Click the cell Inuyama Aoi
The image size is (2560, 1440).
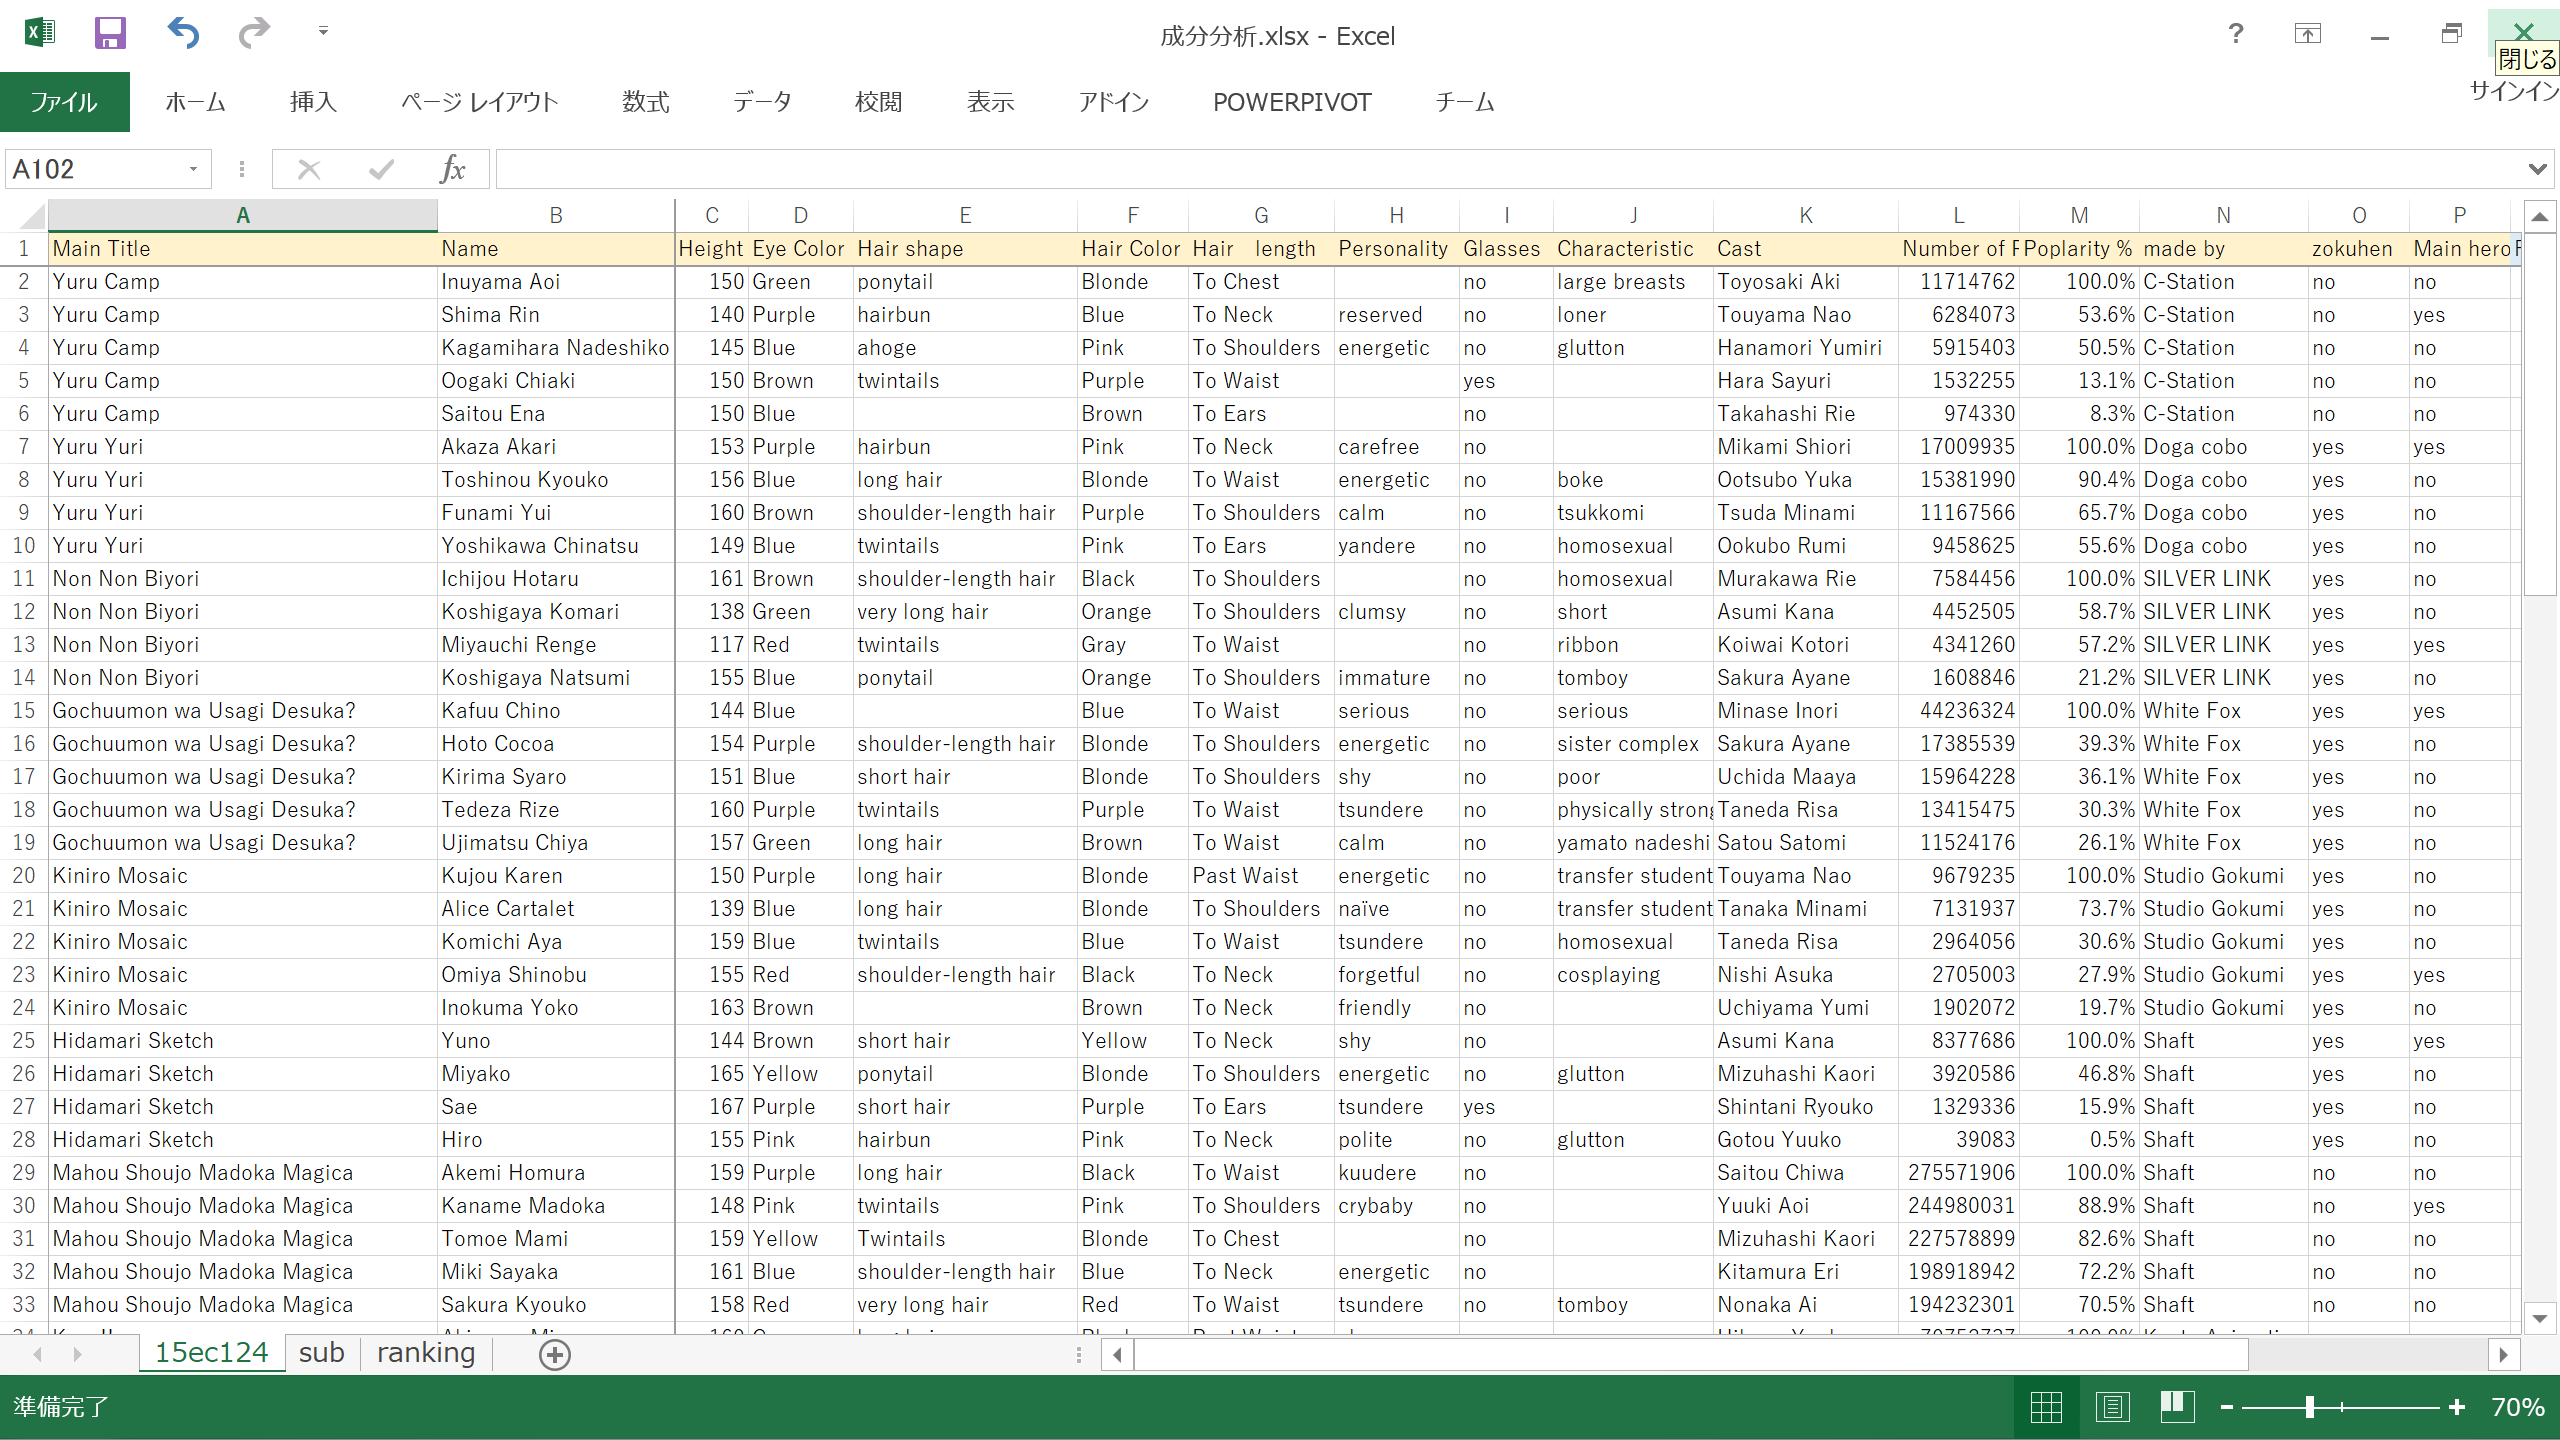click(556, 282)
